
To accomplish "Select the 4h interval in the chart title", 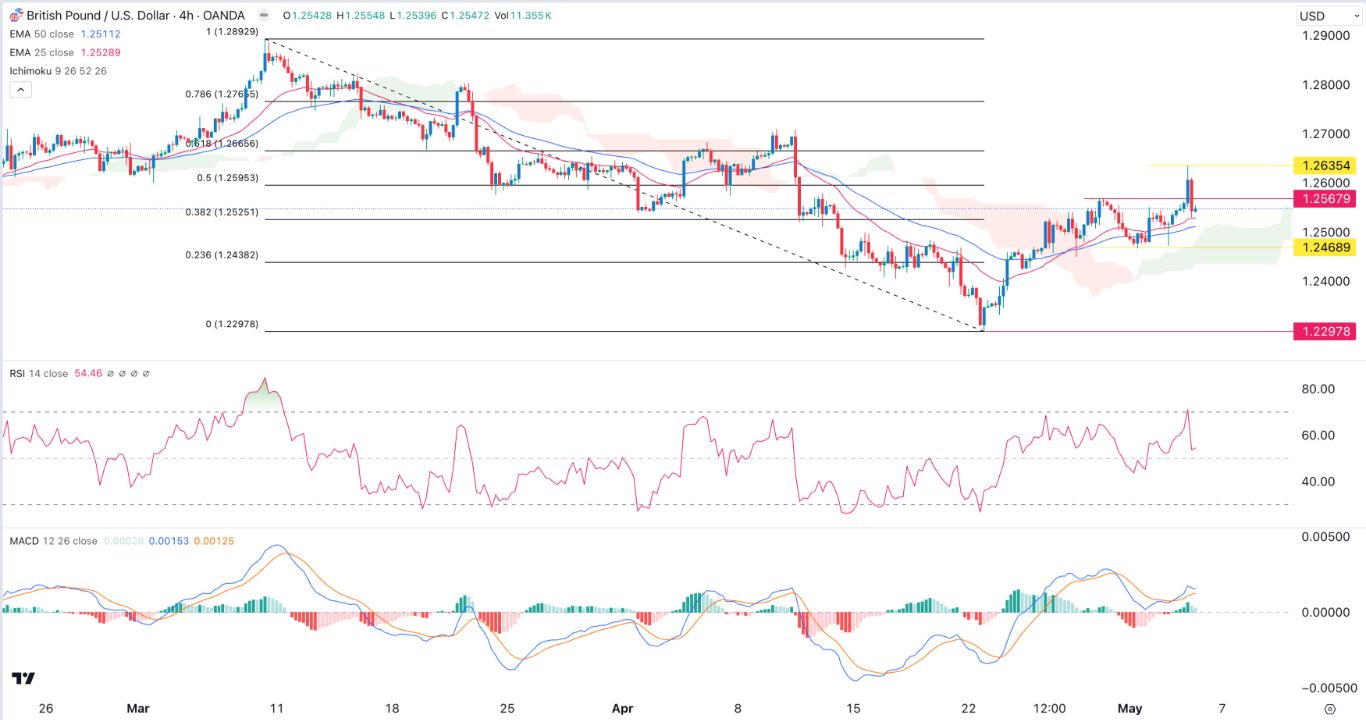I will tap(184, 16).
